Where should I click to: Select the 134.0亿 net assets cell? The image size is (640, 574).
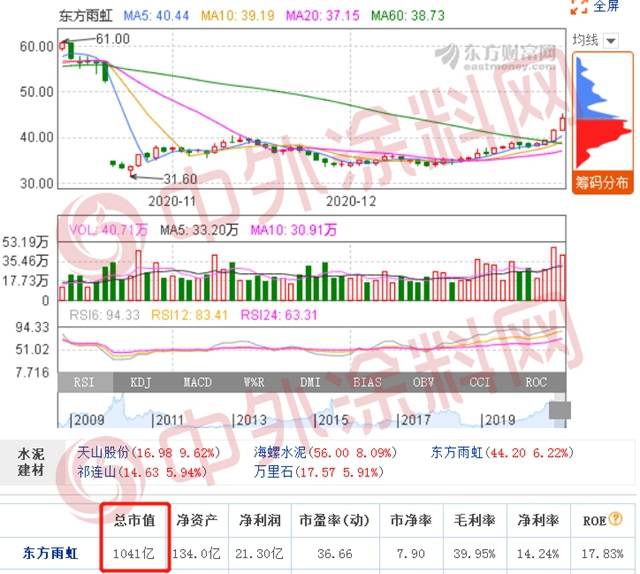pos(196,554)
